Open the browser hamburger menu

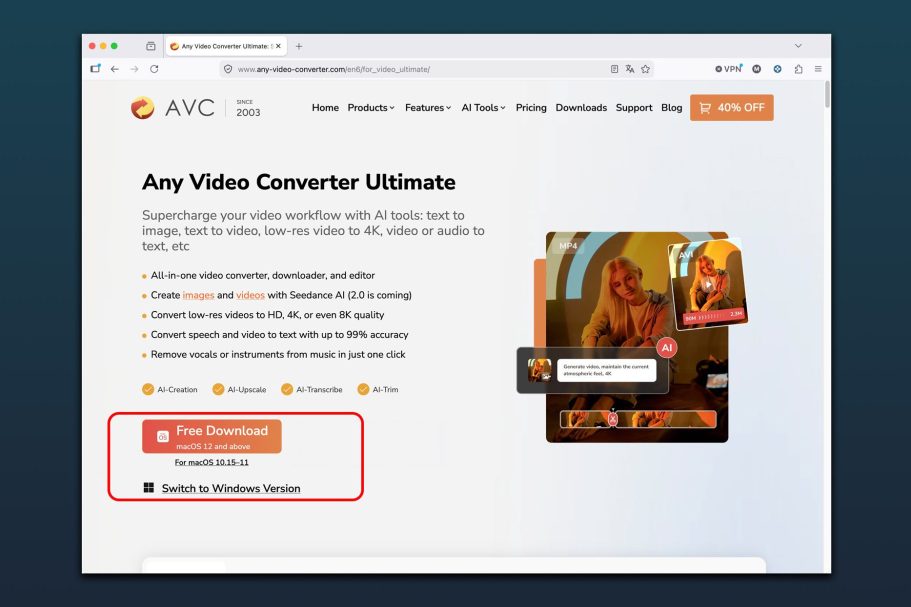(818, 69)
